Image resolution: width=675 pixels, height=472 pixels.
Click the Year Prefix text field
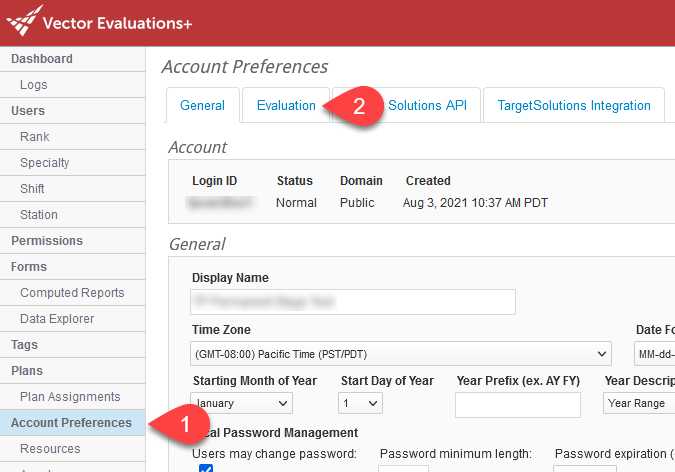click(517, 404)
